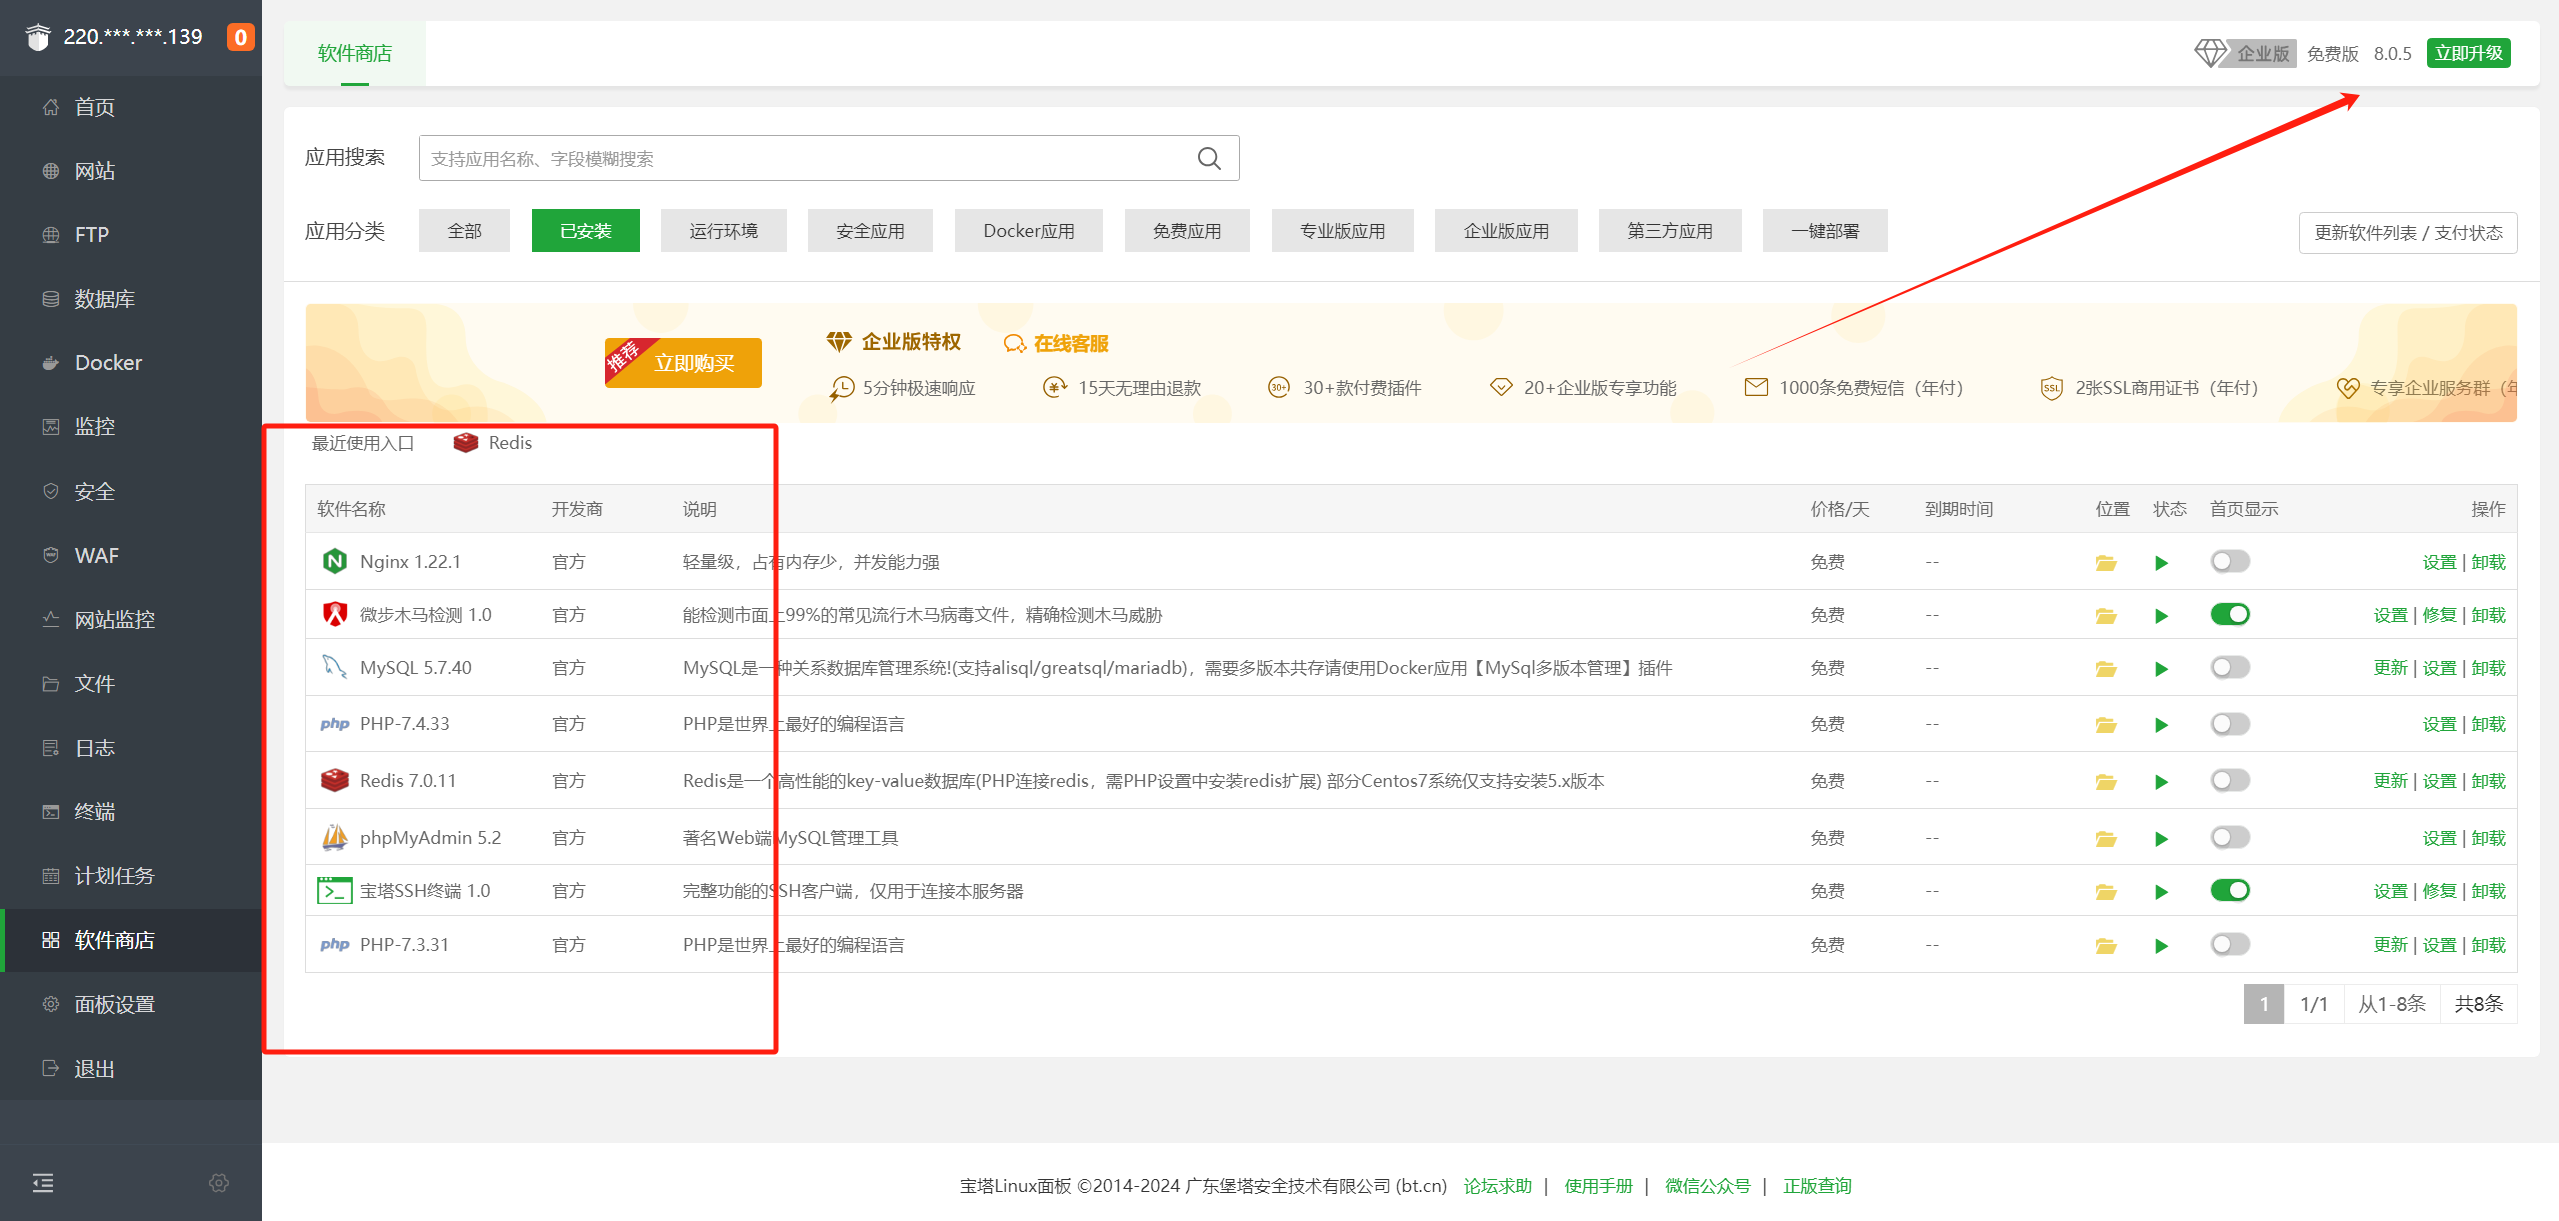
Task: Click 更新 link for Redis 7.0.11
Action: click(x=2390, y=781)
